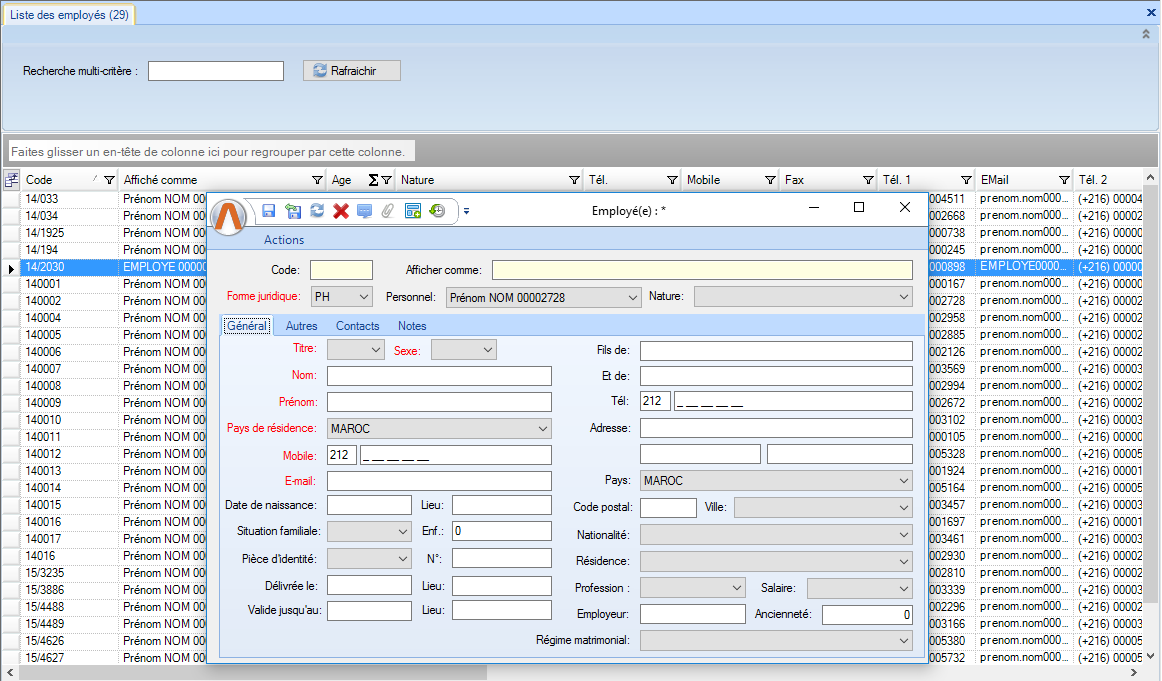Viewport: 1162px width, 681px height.
Task: Click the clock history icon in toolbar
Action: pos(437,210)
